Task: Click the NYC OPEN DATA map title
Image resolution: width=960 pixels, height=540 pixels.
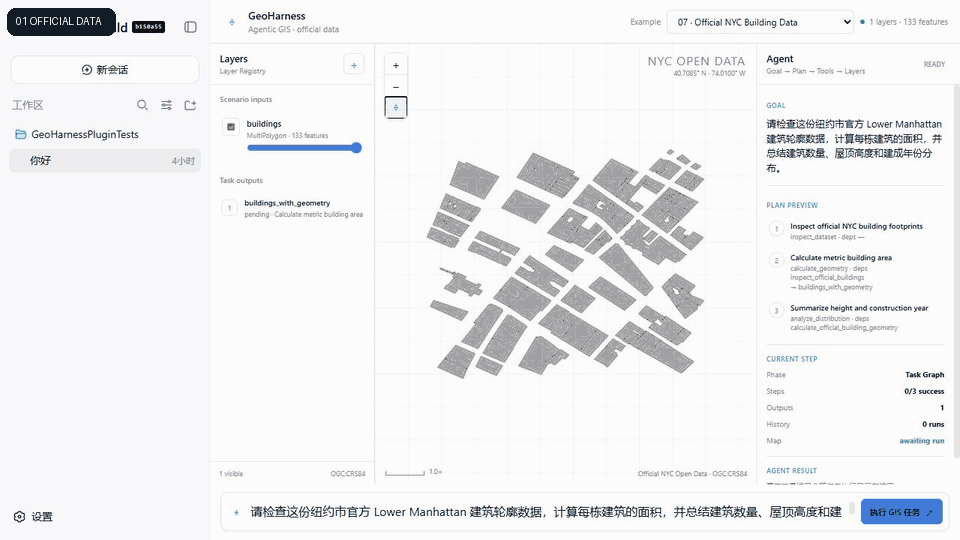Action: (696, 61)
